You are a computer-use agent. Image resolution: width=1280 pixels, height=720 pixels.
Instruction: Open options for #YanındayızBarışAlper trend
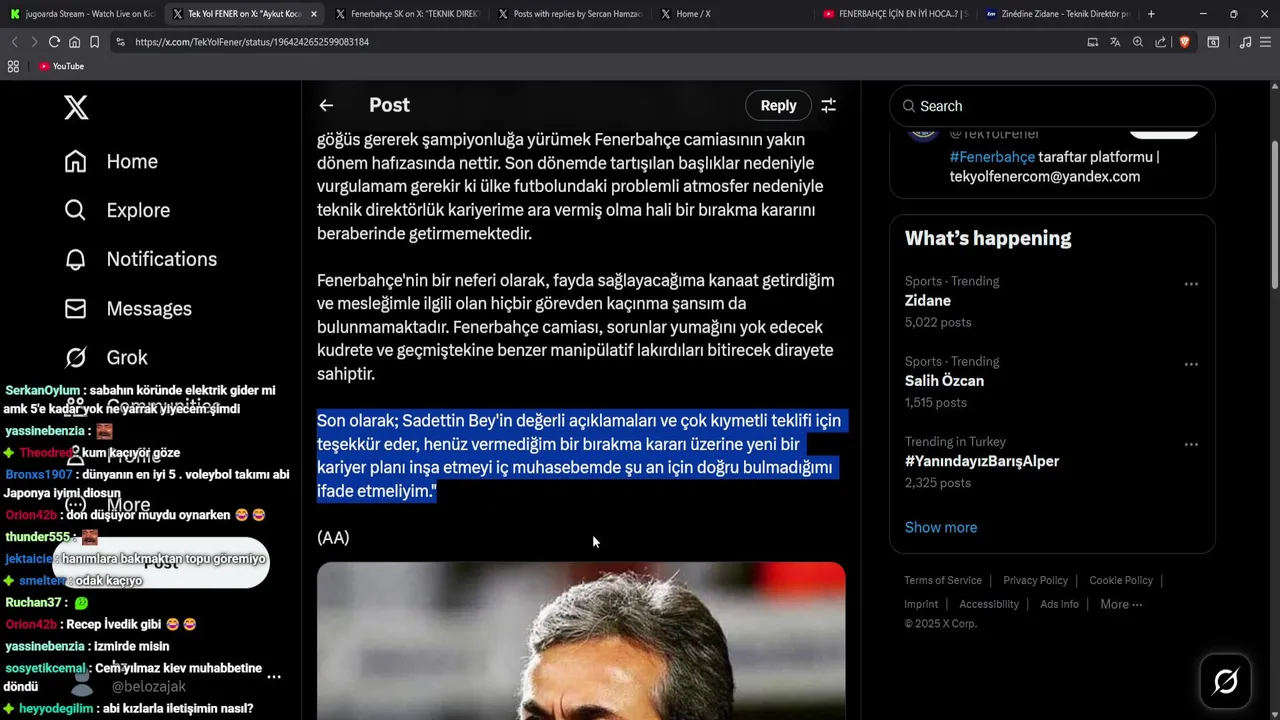(x=1191, y=444)
